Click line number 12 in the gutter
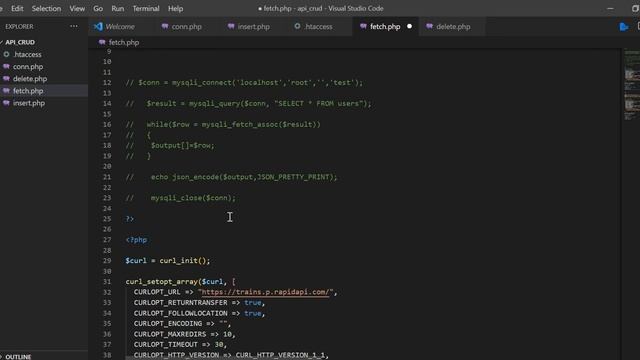The width and height of the screenshot is (640, 360). (x=107, y=82)
